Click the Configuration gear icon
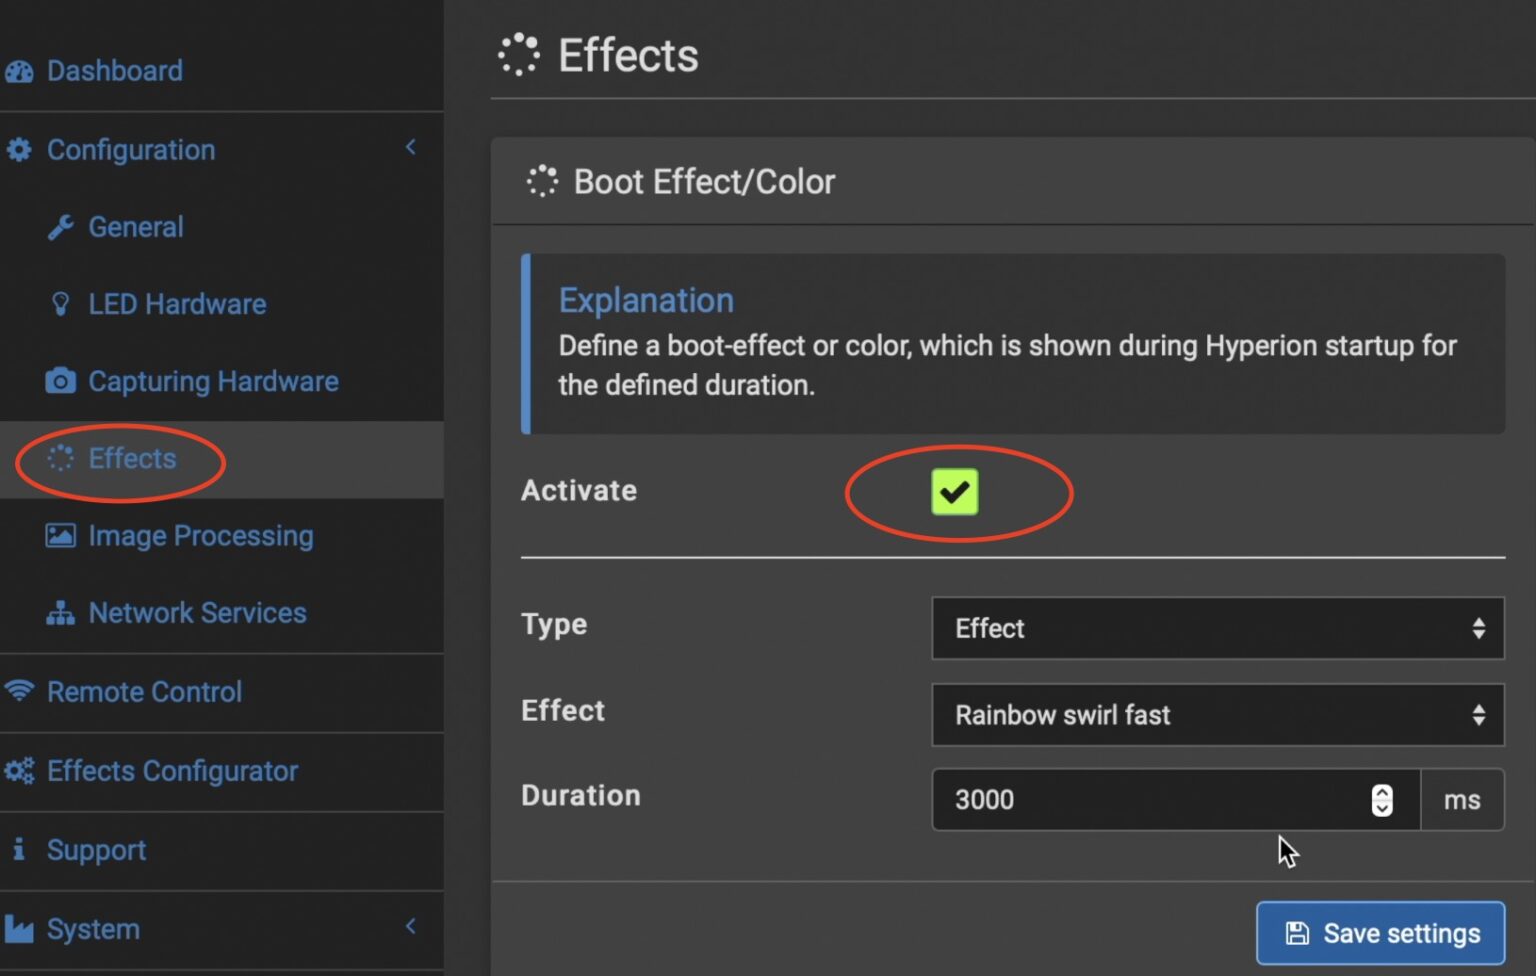Screen dimensions: 1536x976 19,150
